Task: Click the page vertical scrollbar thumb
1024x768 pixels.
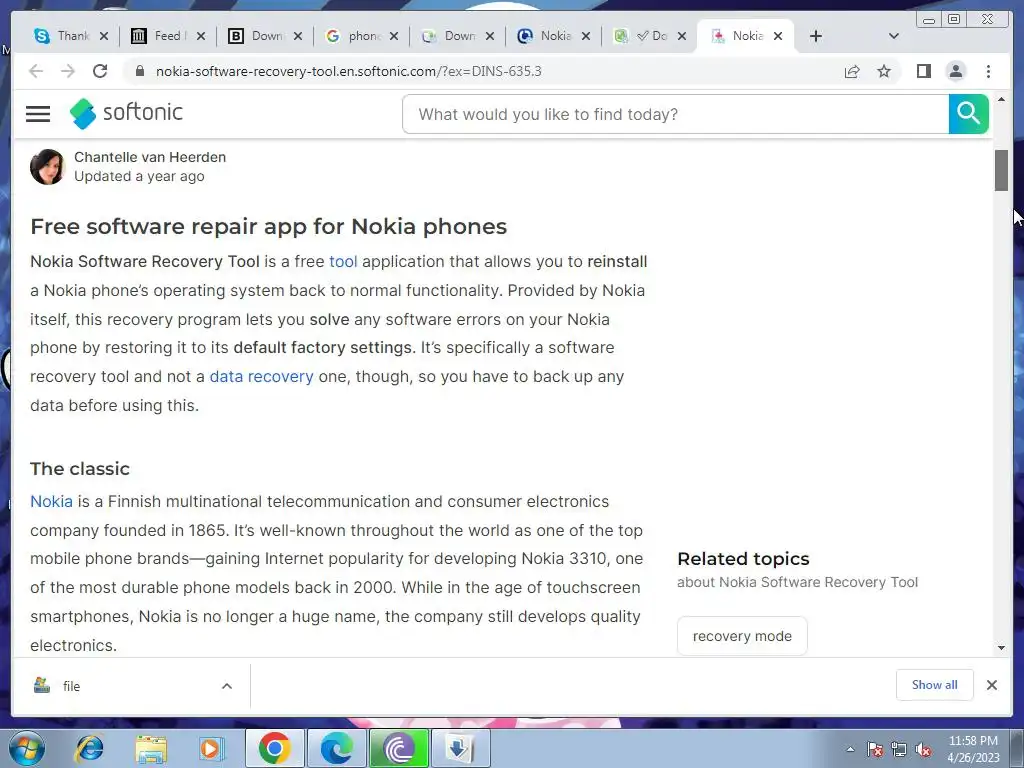Action: [1001, 170]
